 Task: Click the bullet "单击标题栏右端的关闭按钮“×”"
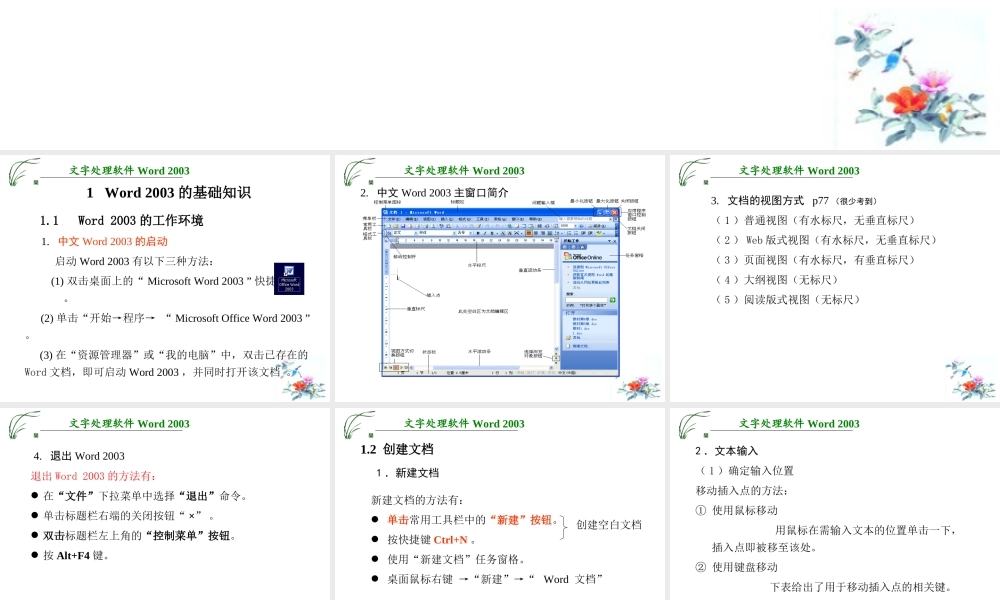[x=124, y=516]
